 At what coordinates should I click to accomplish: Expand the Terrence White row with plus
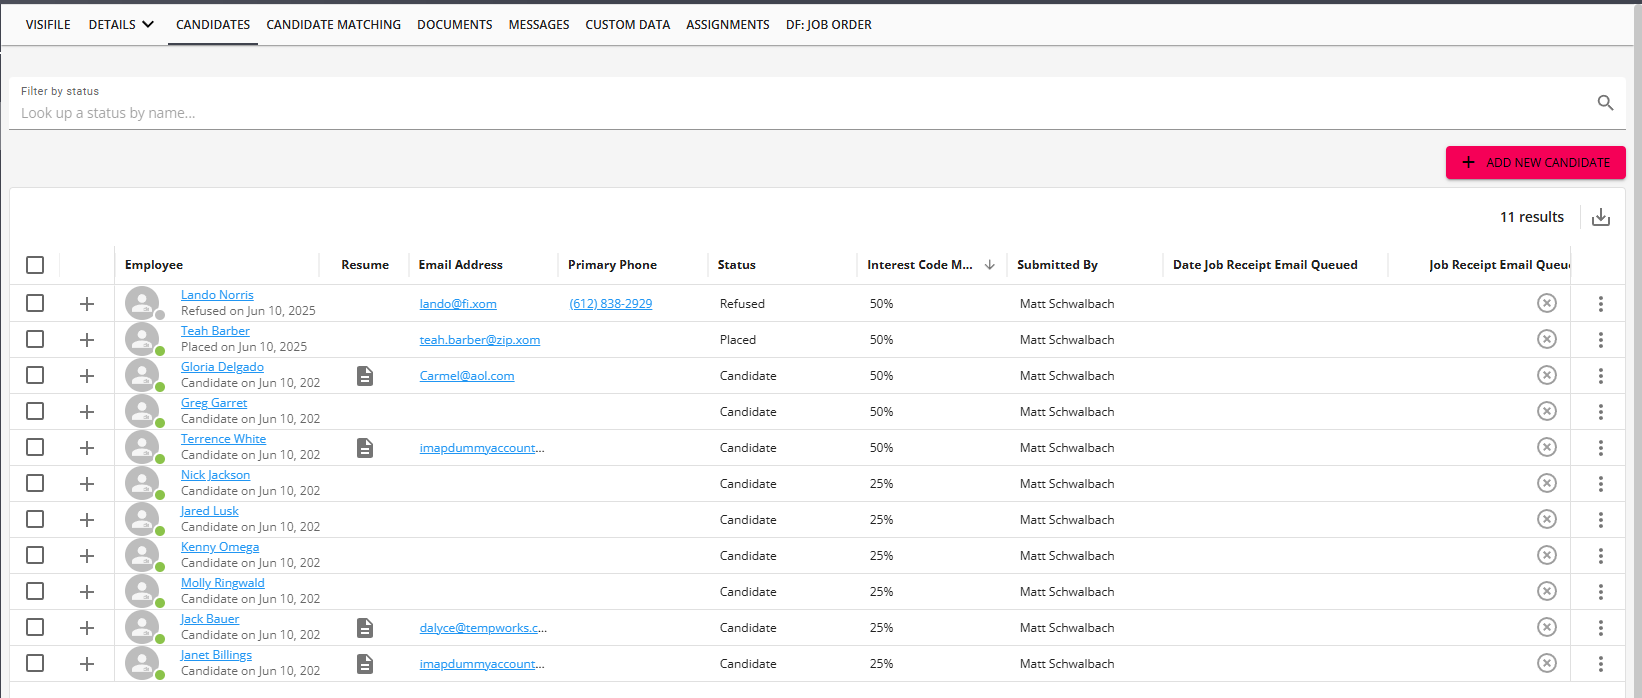tap(87, 448)
